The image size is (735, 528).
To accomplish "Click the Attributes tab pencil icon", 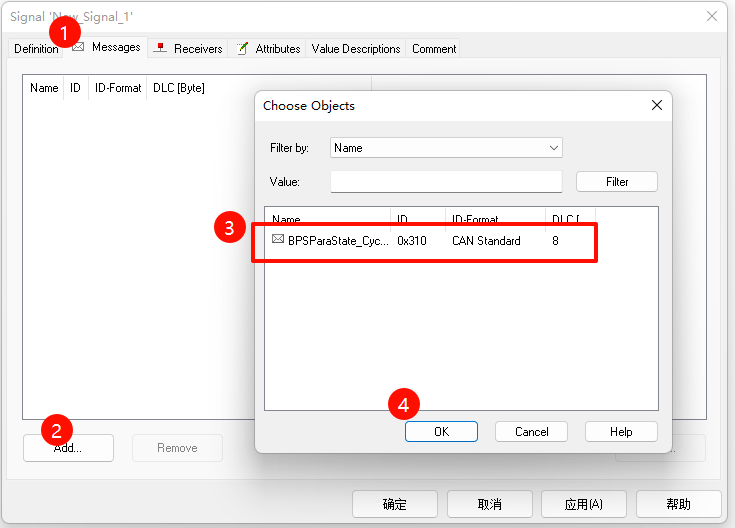I will click(242, 48).
